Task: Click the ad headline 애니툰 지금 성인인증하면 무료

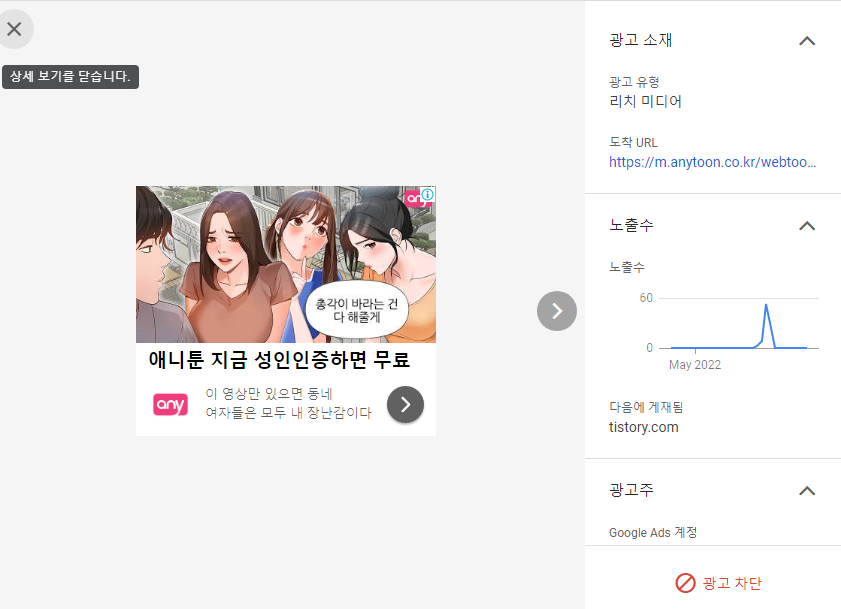Action: [279, 360]
